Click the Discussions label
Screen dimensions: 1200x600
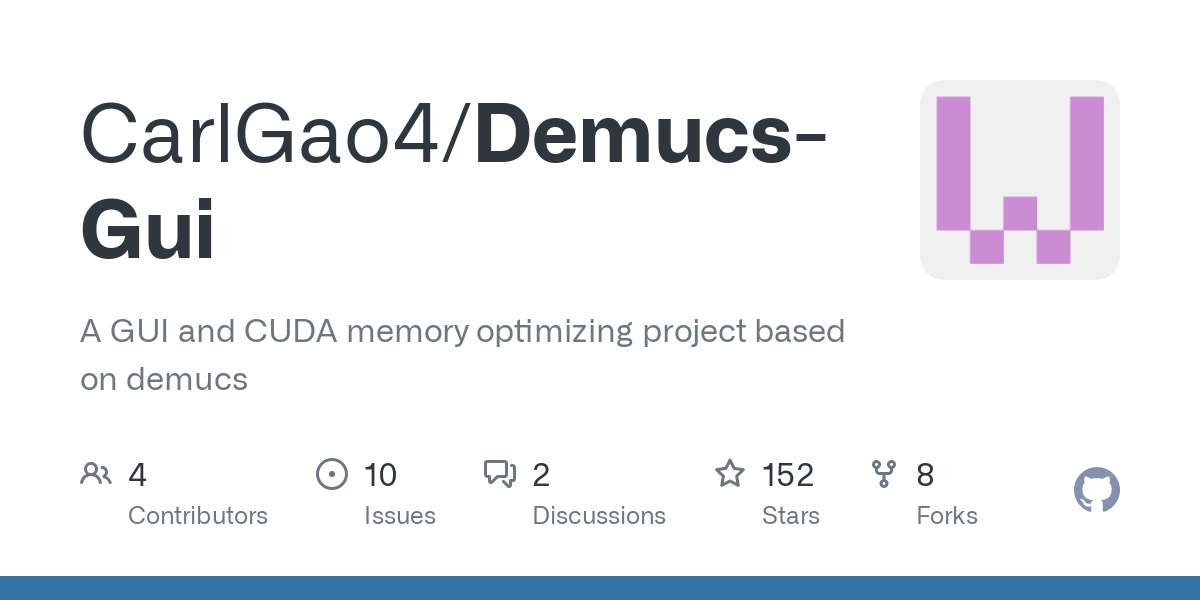[599, 516]
